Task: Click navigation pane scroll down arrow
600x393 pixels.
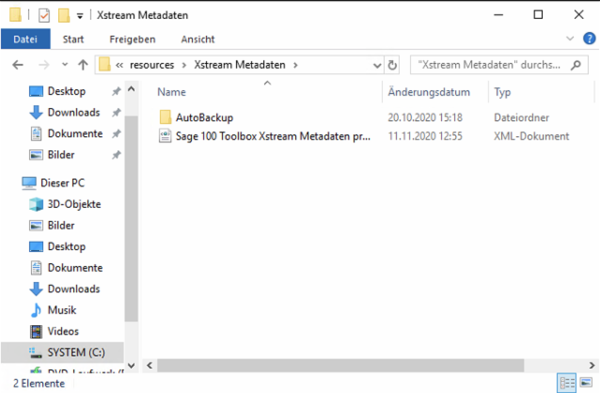Action: [x=131, y=365]
